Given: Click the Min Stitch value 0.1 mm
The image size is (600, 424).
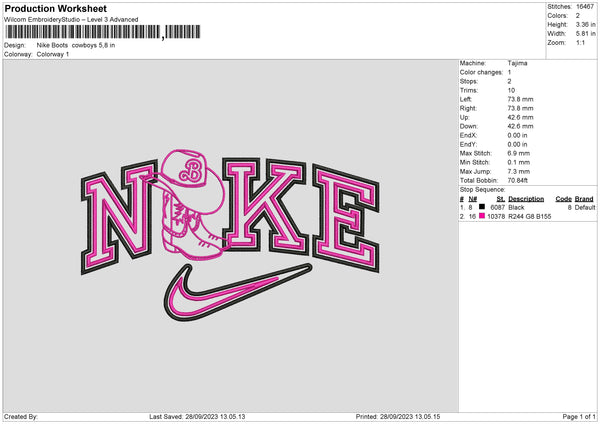Looking at the screenshot, I should (518, 162).
